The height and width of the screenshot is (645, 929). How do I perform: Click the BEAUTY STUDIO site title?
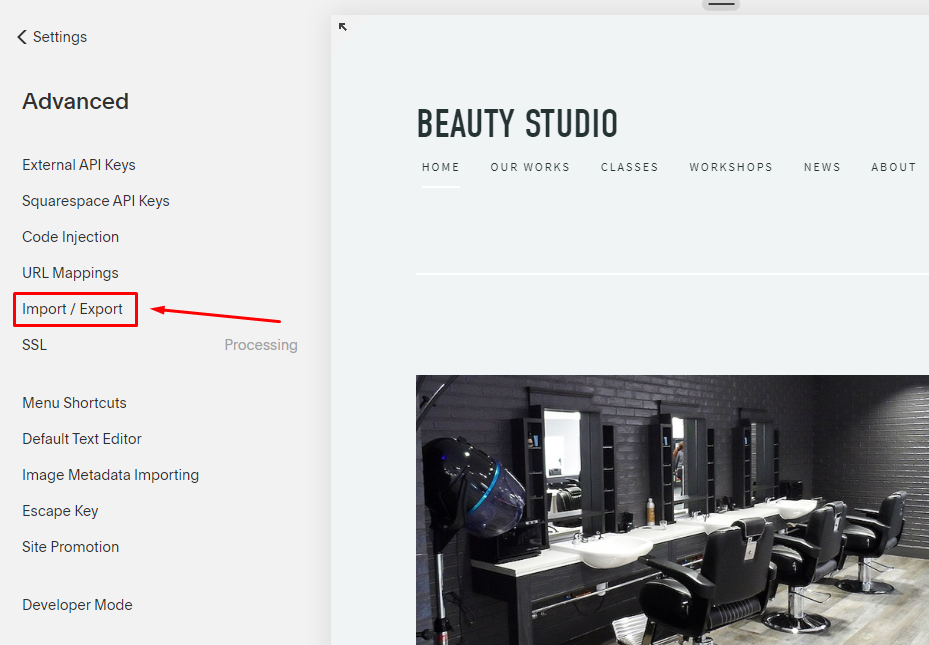tap(517, 125)
